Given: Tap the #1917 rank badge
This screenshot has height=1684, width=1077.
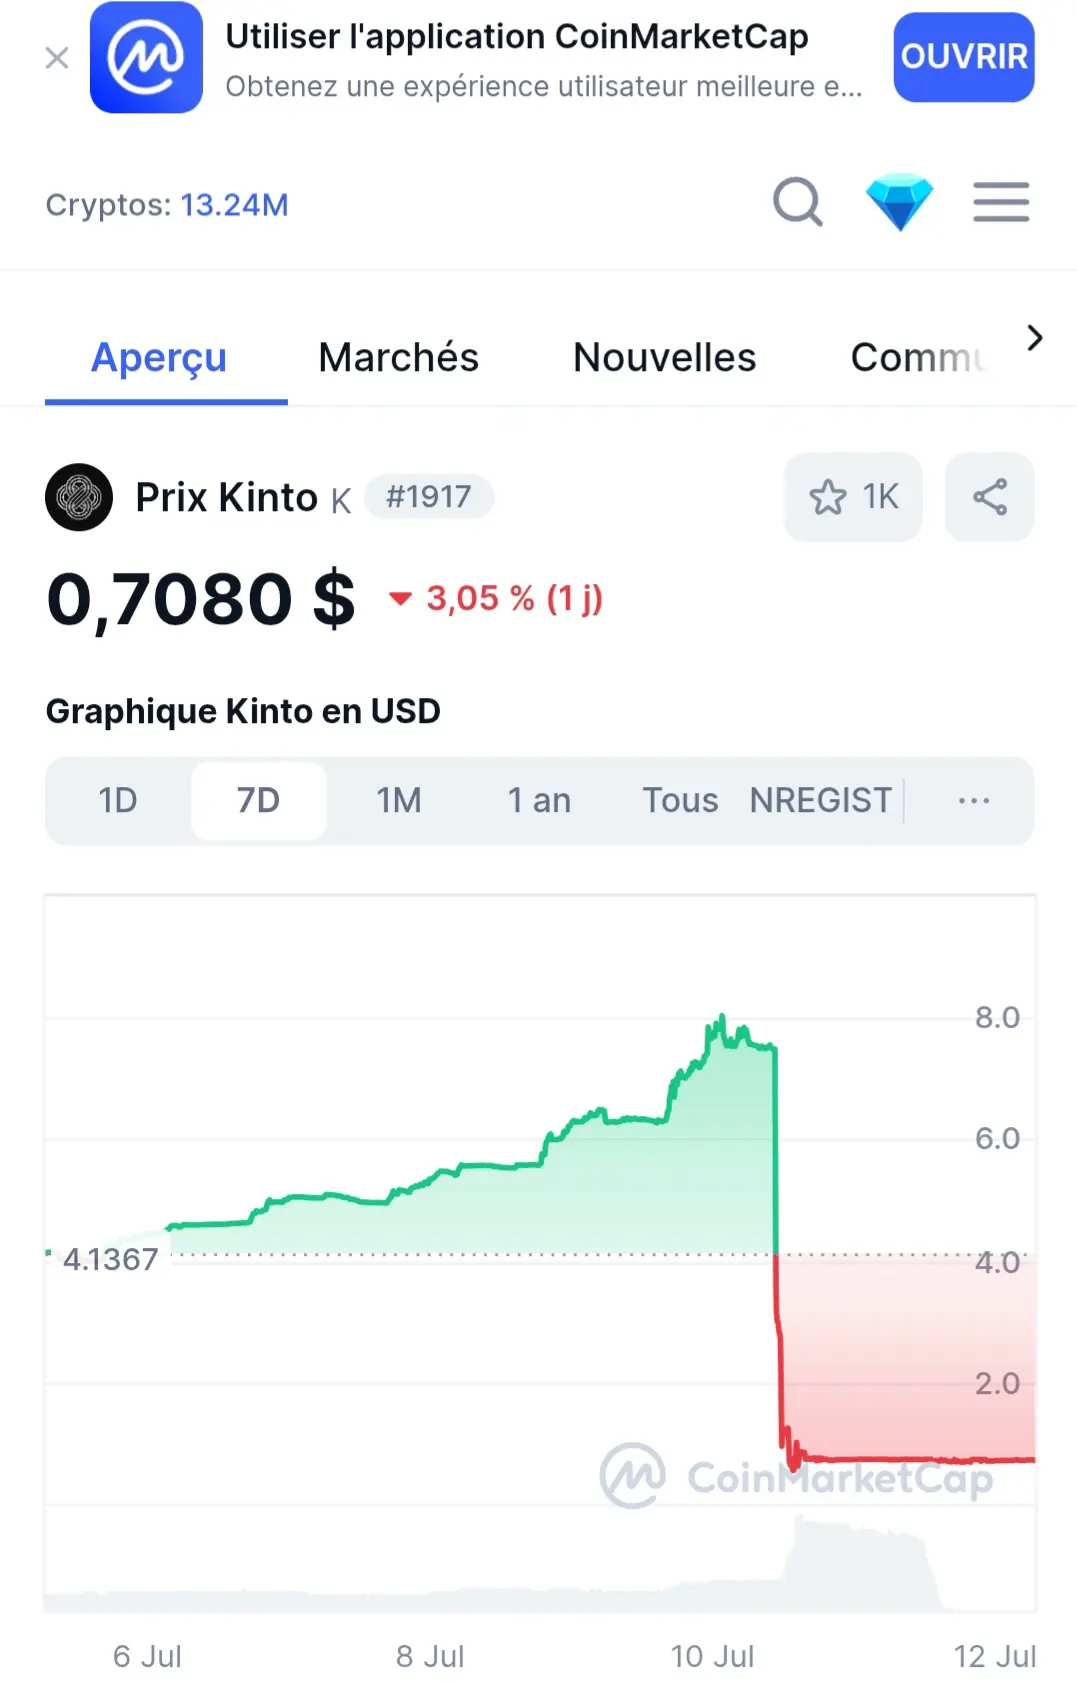Looking at the screenshot, I should pos(429,497).
